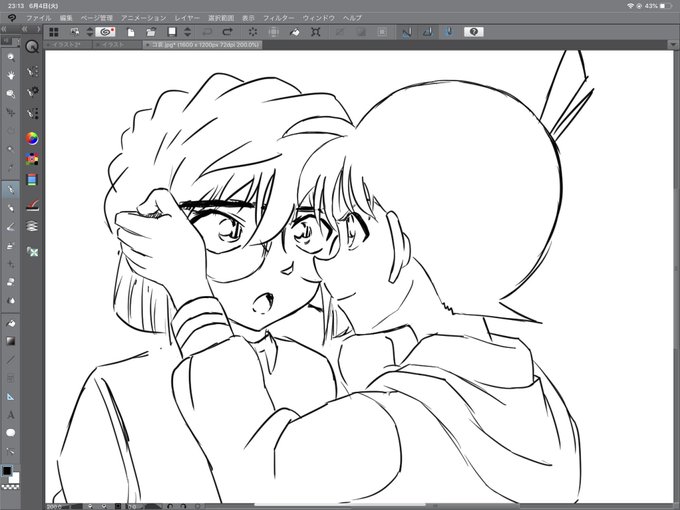Open a file via folder icon
This screenshot has width=680, height=510.
[x=150, y=32]
